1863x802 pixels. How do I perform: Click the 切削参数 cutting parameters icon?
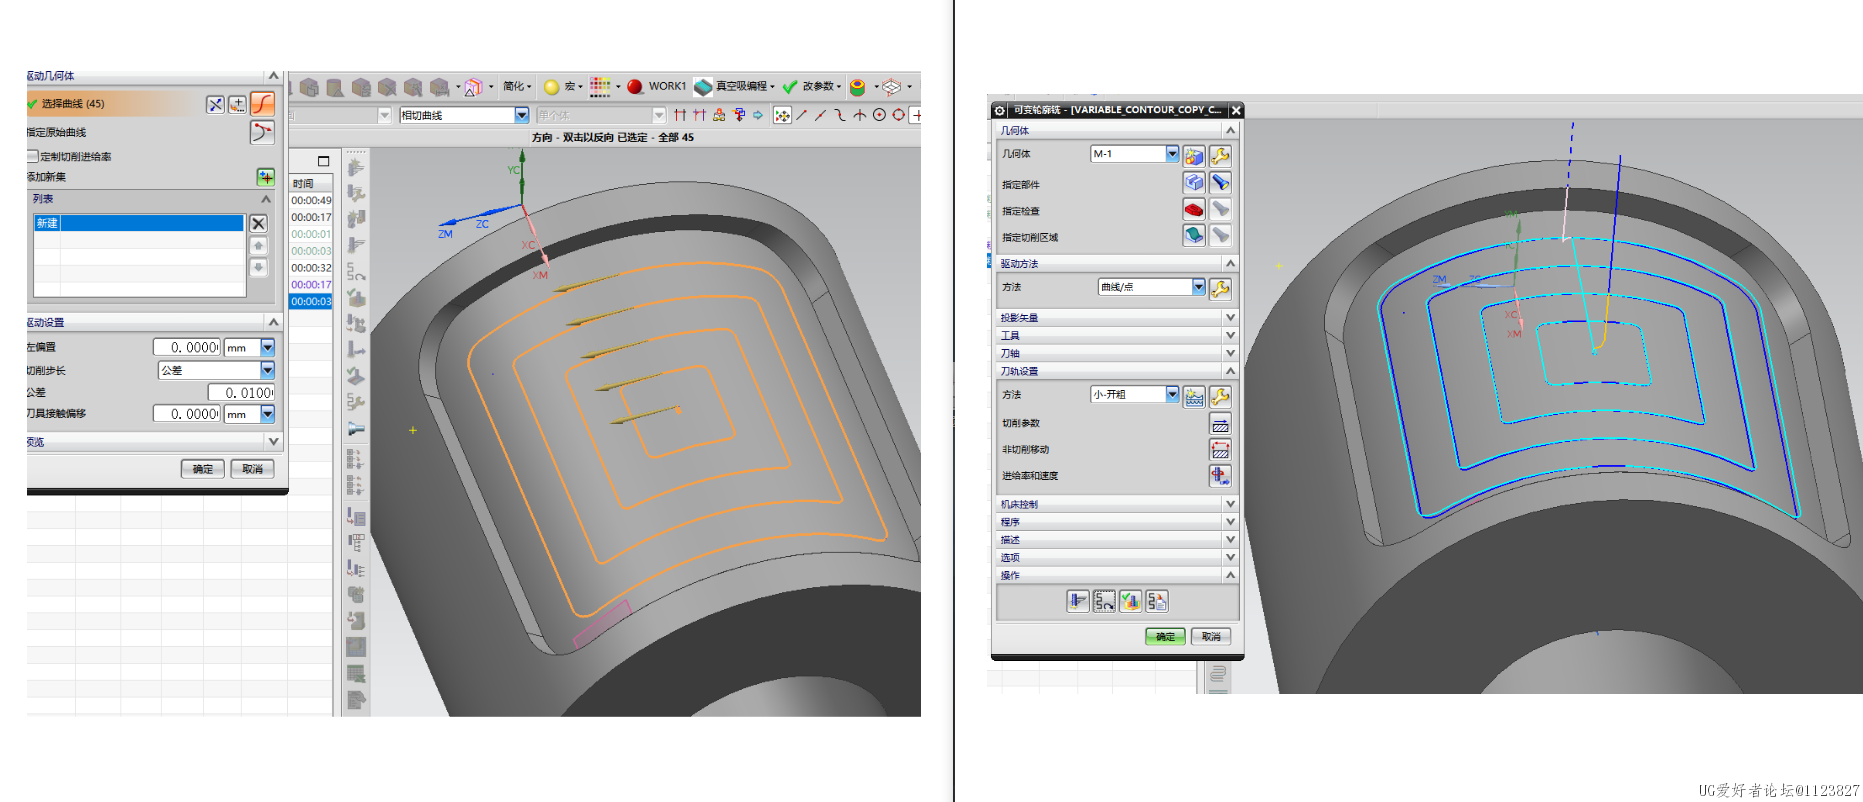(1220, 424)
